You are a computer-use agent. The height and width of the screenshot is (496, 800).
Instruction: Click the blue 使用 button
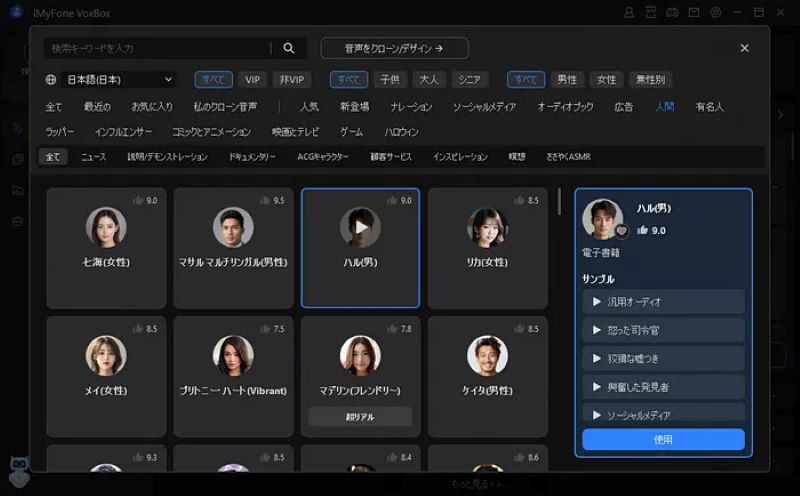[x=663, y=439]
